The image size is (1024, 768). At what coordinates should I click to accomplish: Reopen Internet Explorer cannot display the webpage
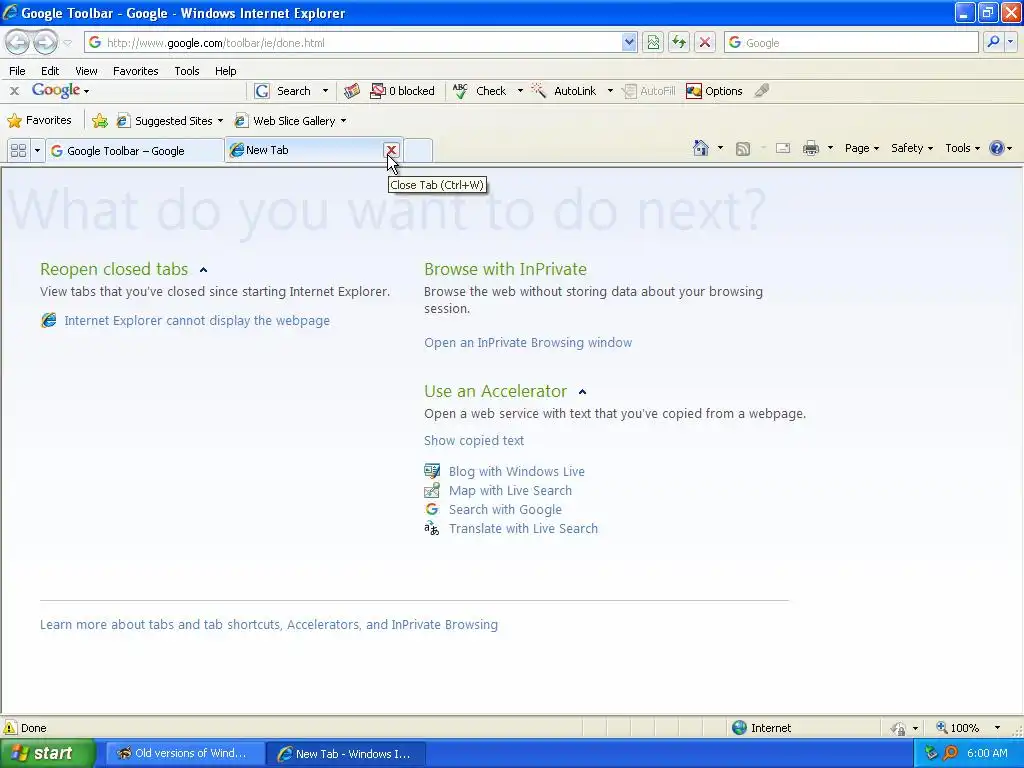pyautogui.click(x=197, y=321)
